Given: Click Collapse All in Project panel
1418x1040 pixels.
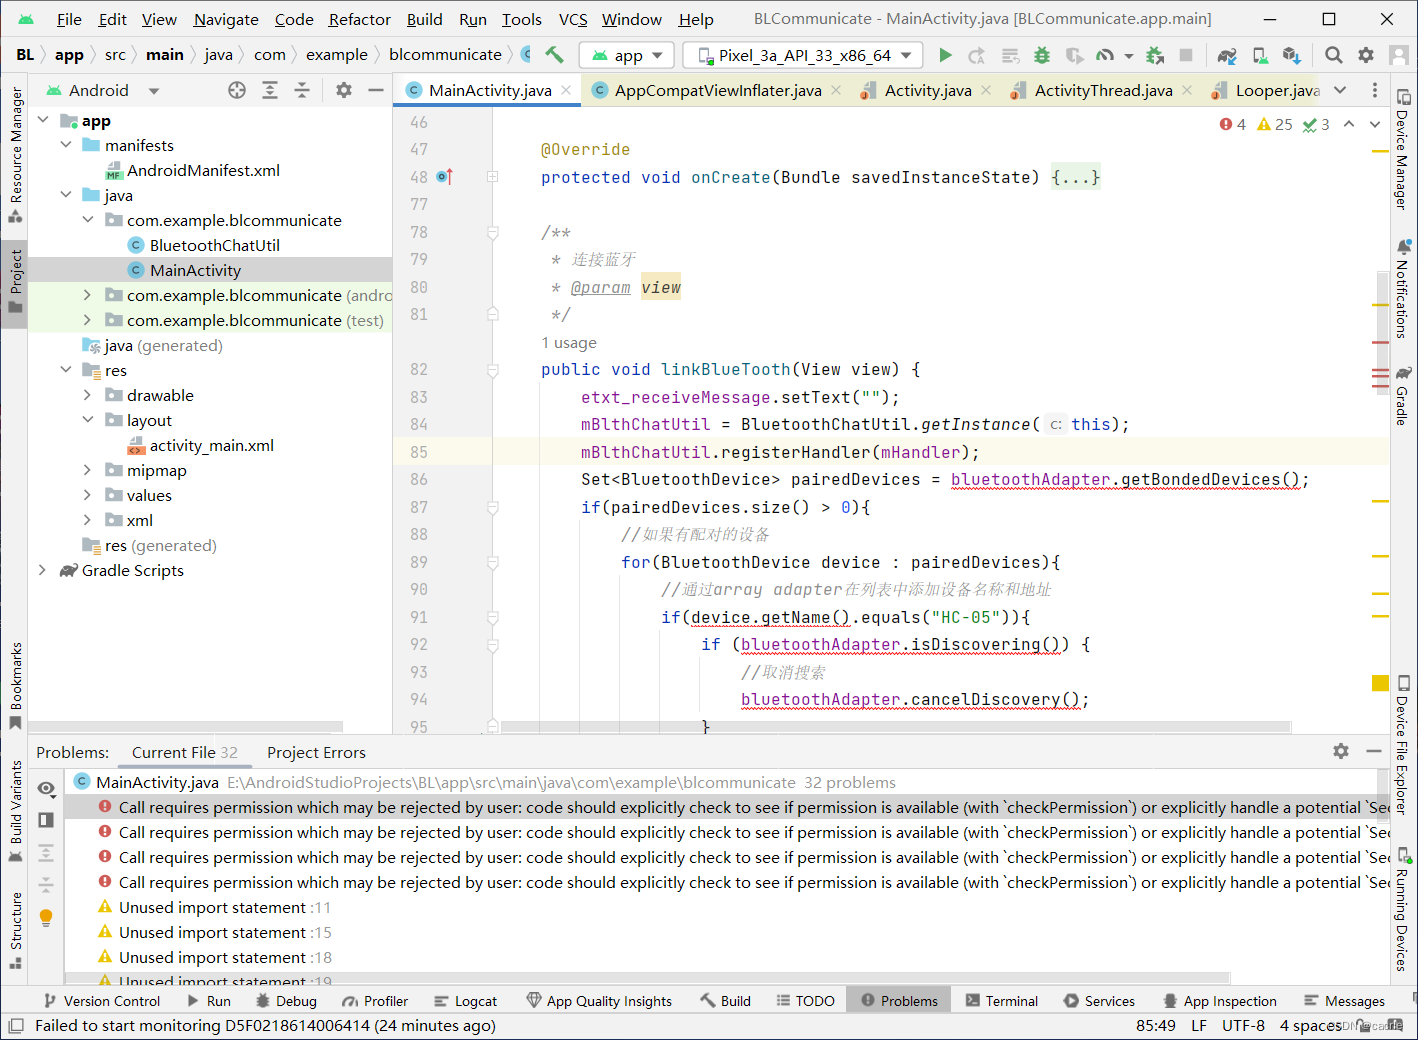Looking at the screenshot, I should click(x=302, y=90).
